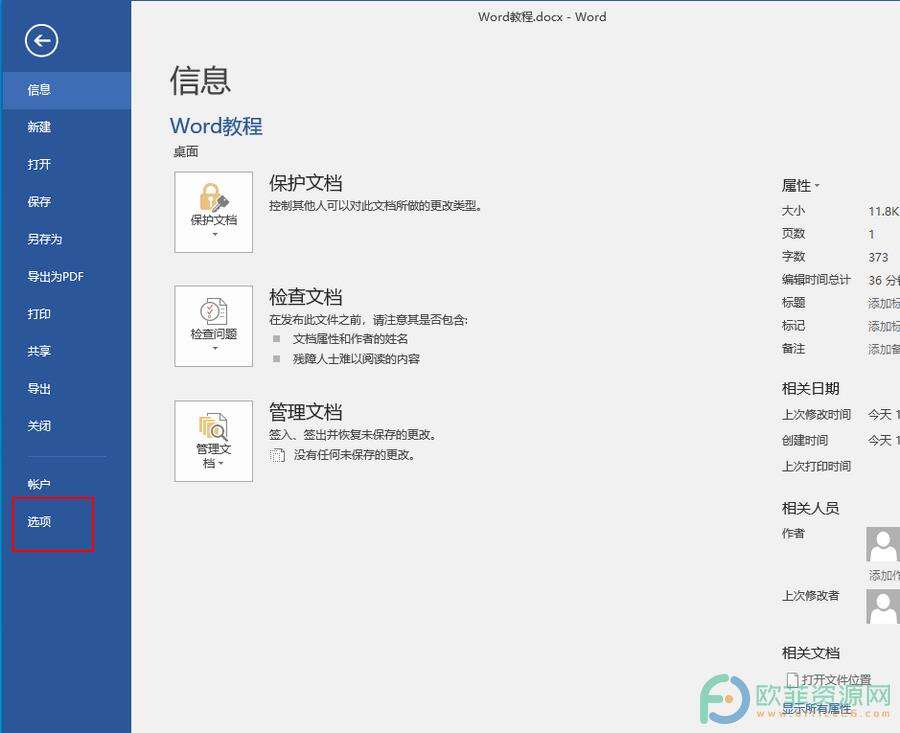Click the 显示所有属性 link
The height and width of the screenshot is (733, 900).
(x=816, y=709)
